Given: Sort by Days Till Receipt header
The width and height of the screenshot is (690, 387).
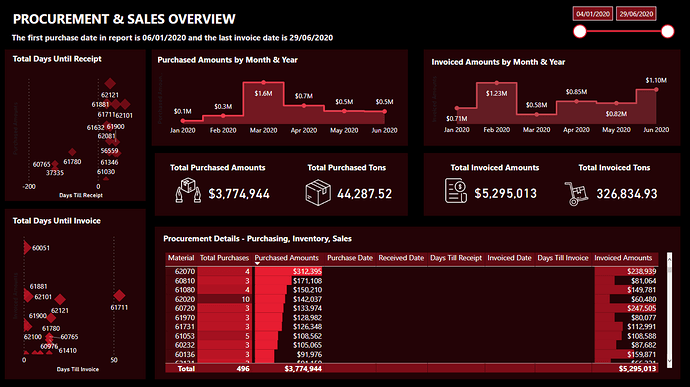Looking at the screenshot, I should (x=456, y=258).
